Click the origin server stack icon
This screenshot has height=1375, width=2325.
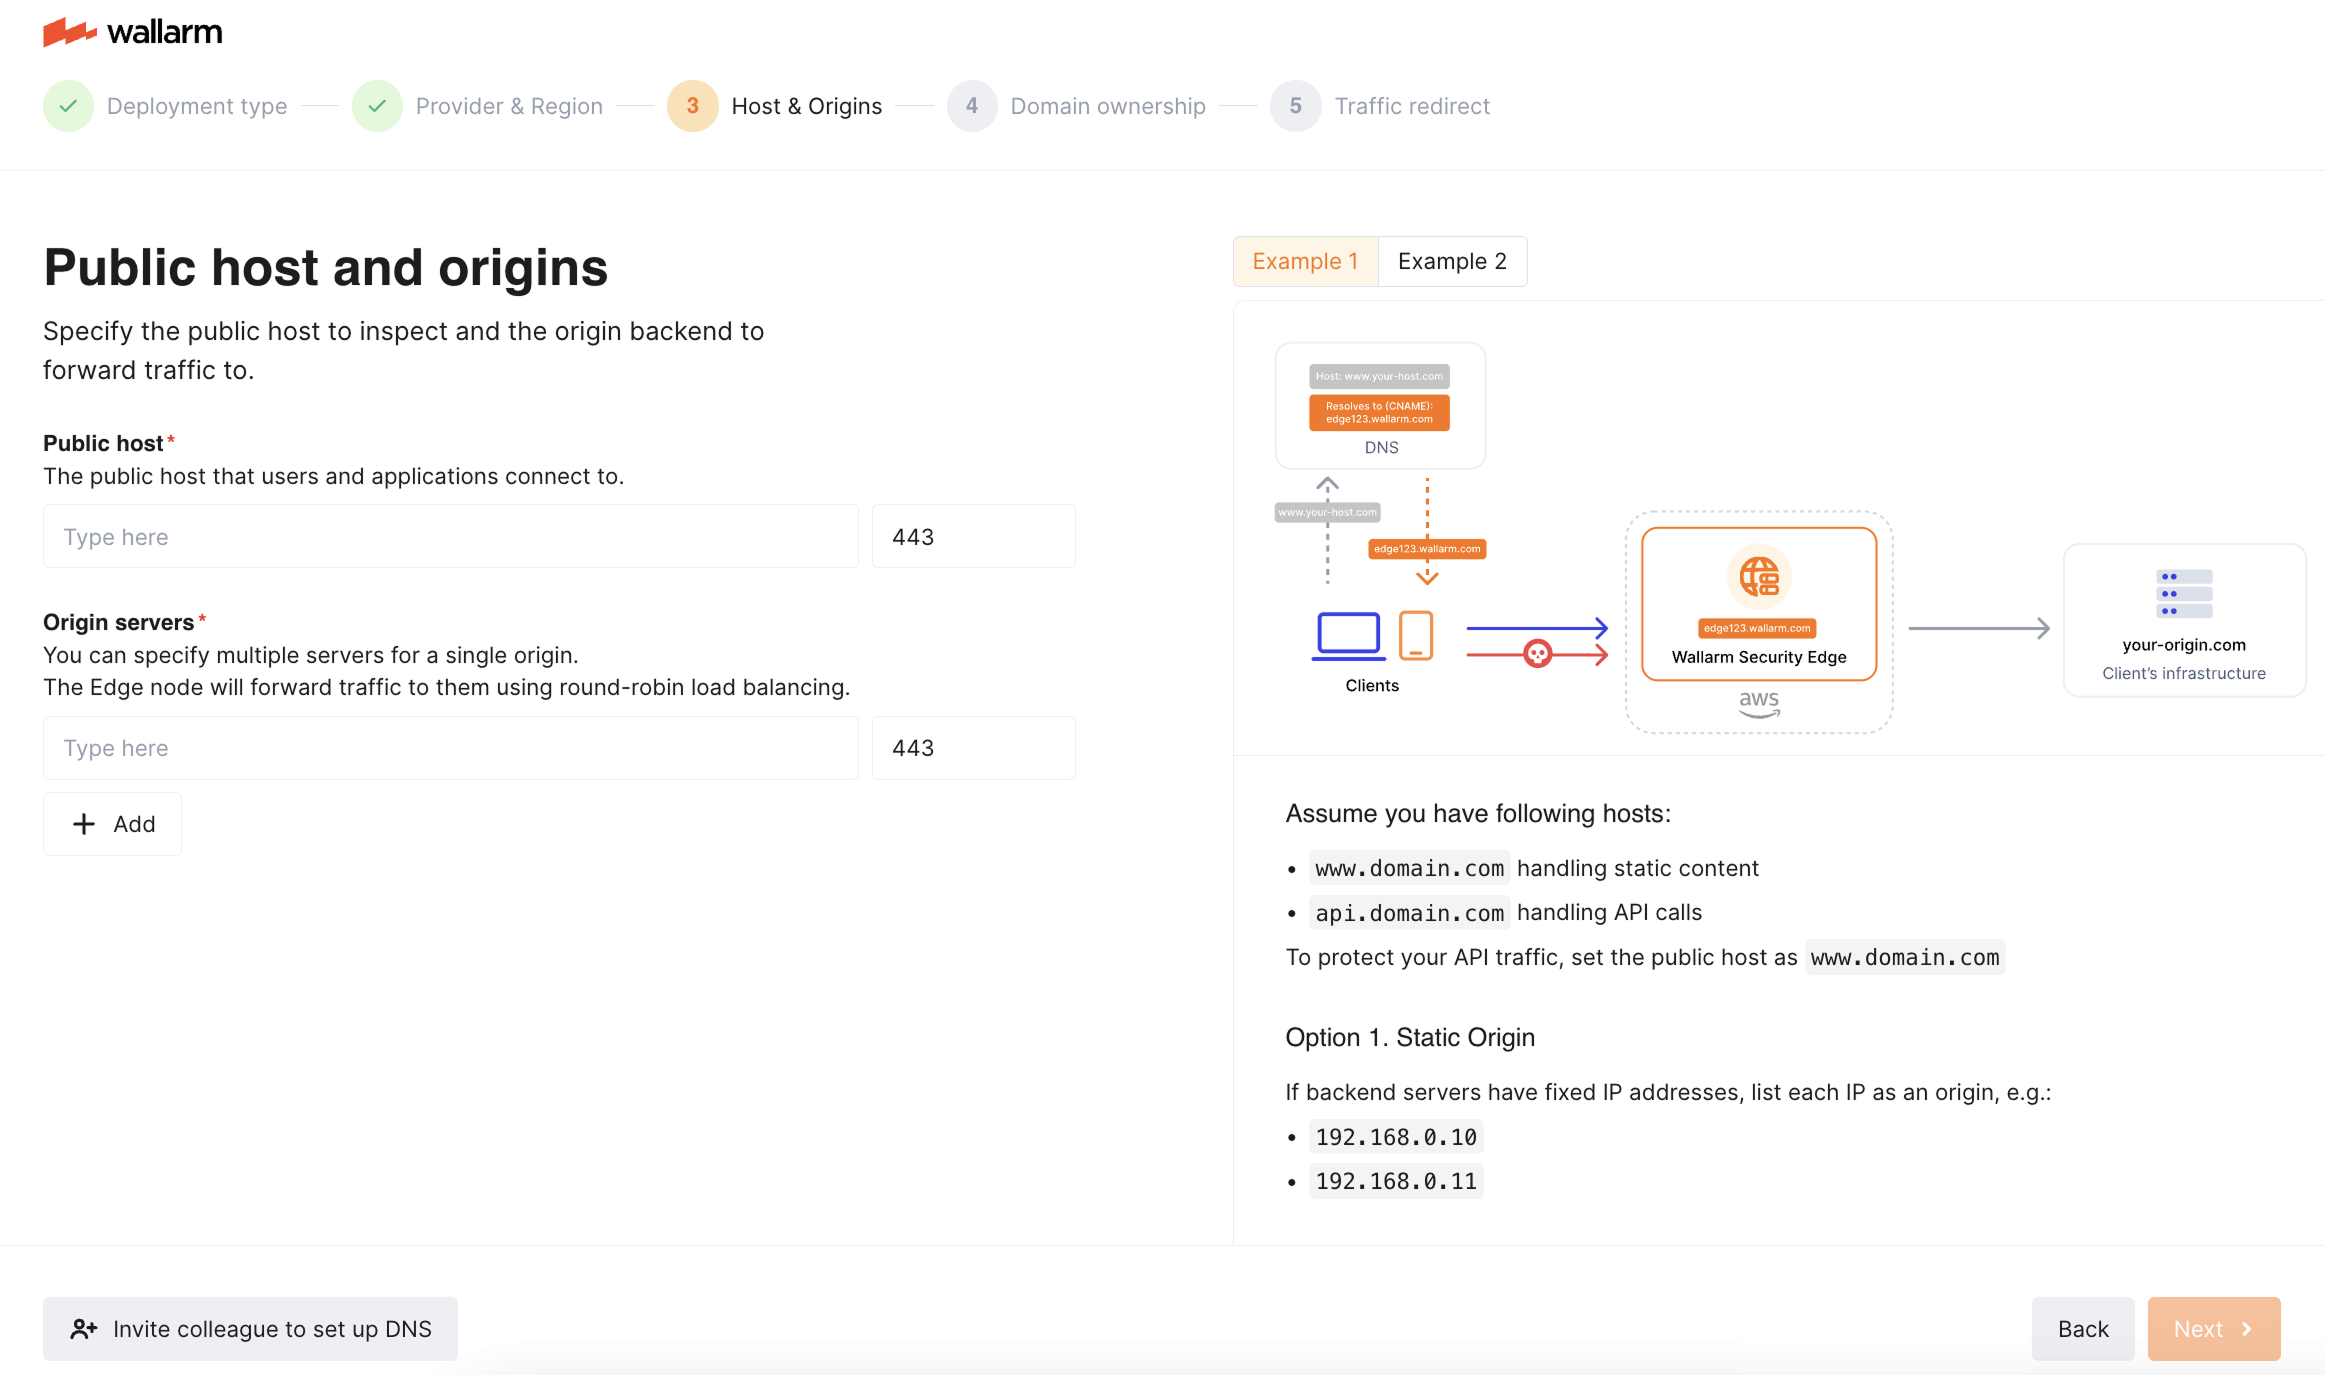2184,593
